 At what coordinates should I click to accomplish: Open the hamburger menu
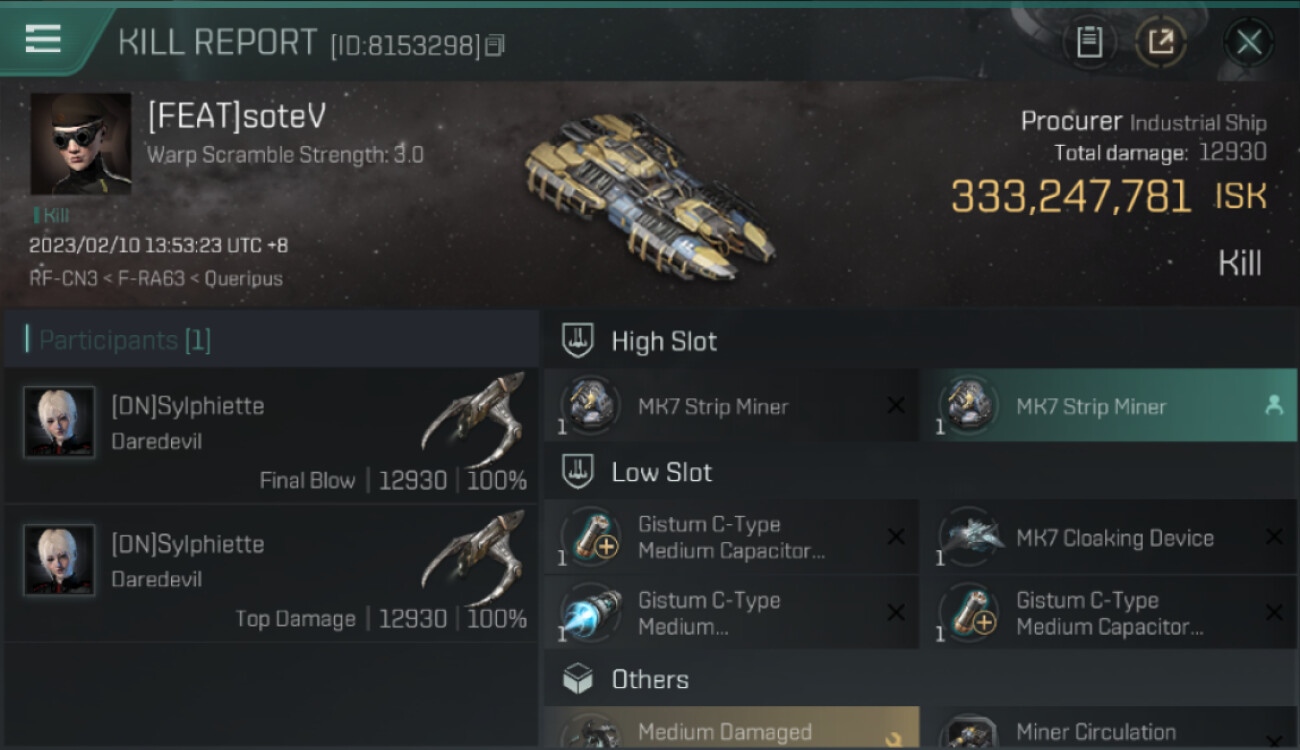[43, 39]
